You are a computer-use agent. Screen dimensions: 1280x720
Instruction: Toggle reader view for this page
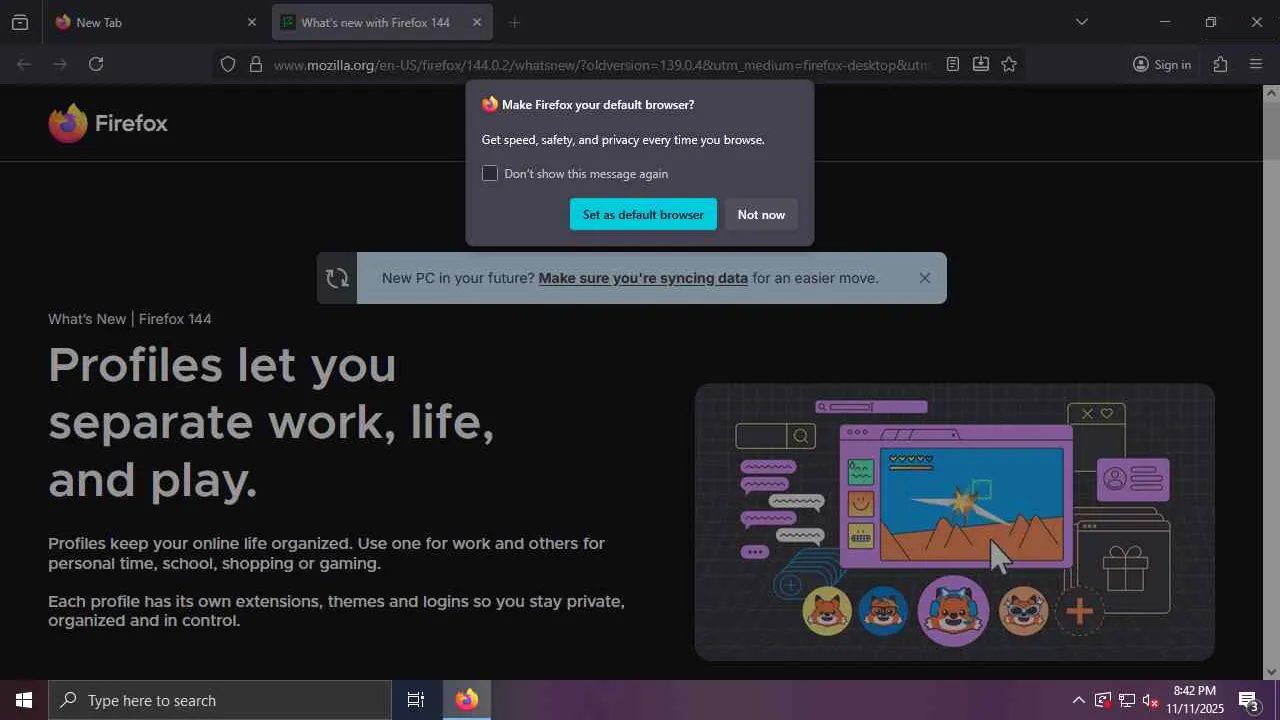pos(953,64)
